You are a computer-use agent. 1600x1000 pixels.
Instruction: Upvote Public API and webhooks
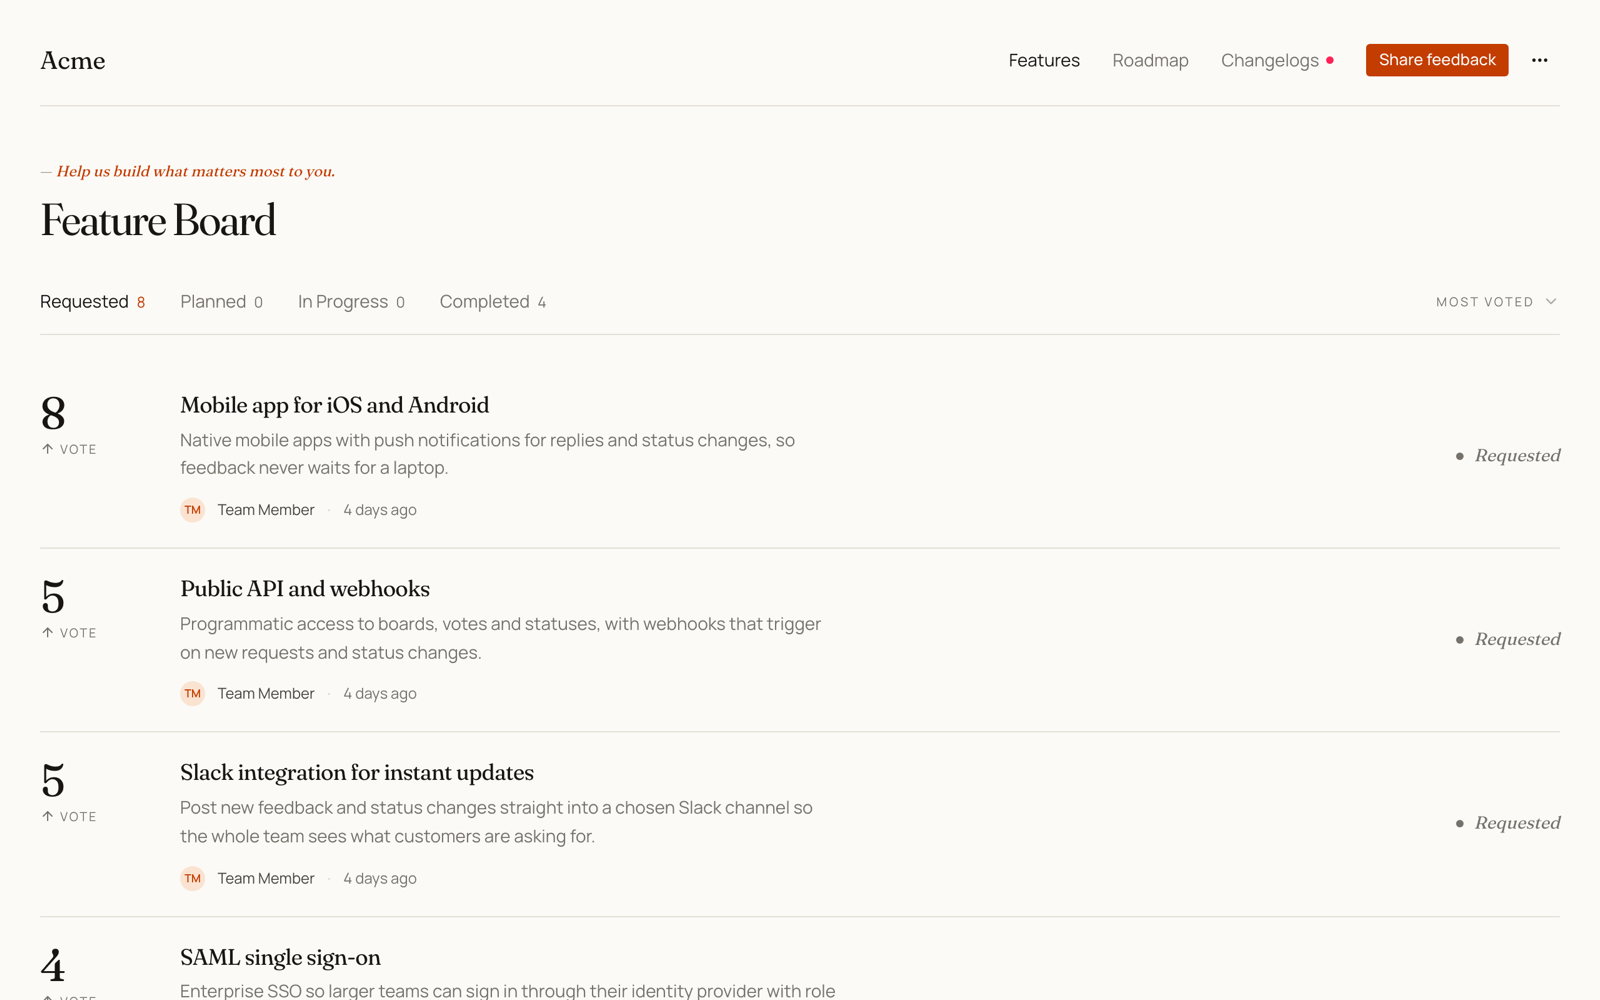[x=69, y=633]
